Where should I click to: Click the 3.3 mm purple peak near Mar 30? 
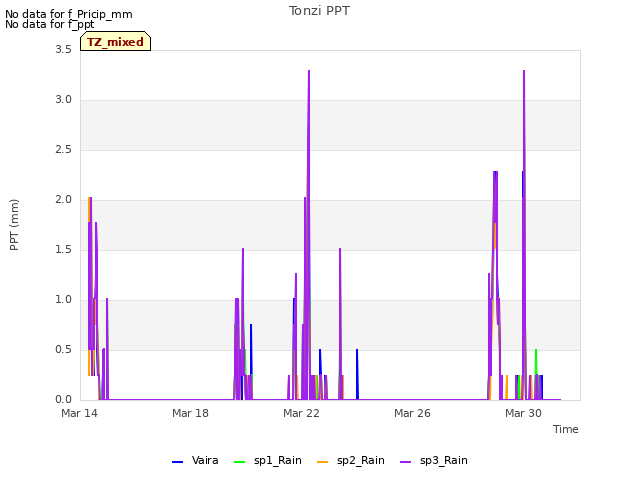[x=524, y=71]
